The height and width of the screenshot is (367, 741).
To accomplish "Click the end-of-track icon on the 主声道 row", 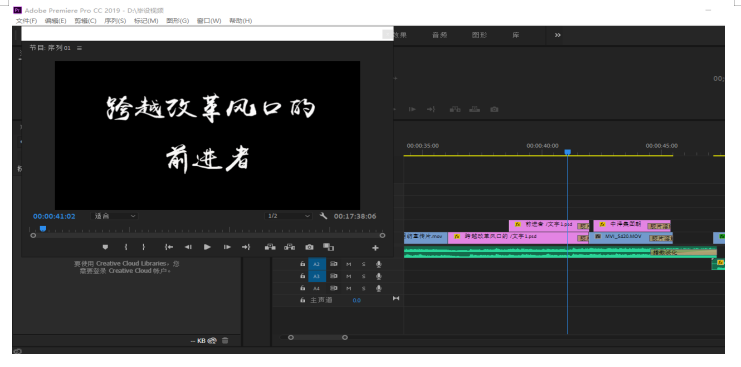I will (x=396, y=298).
